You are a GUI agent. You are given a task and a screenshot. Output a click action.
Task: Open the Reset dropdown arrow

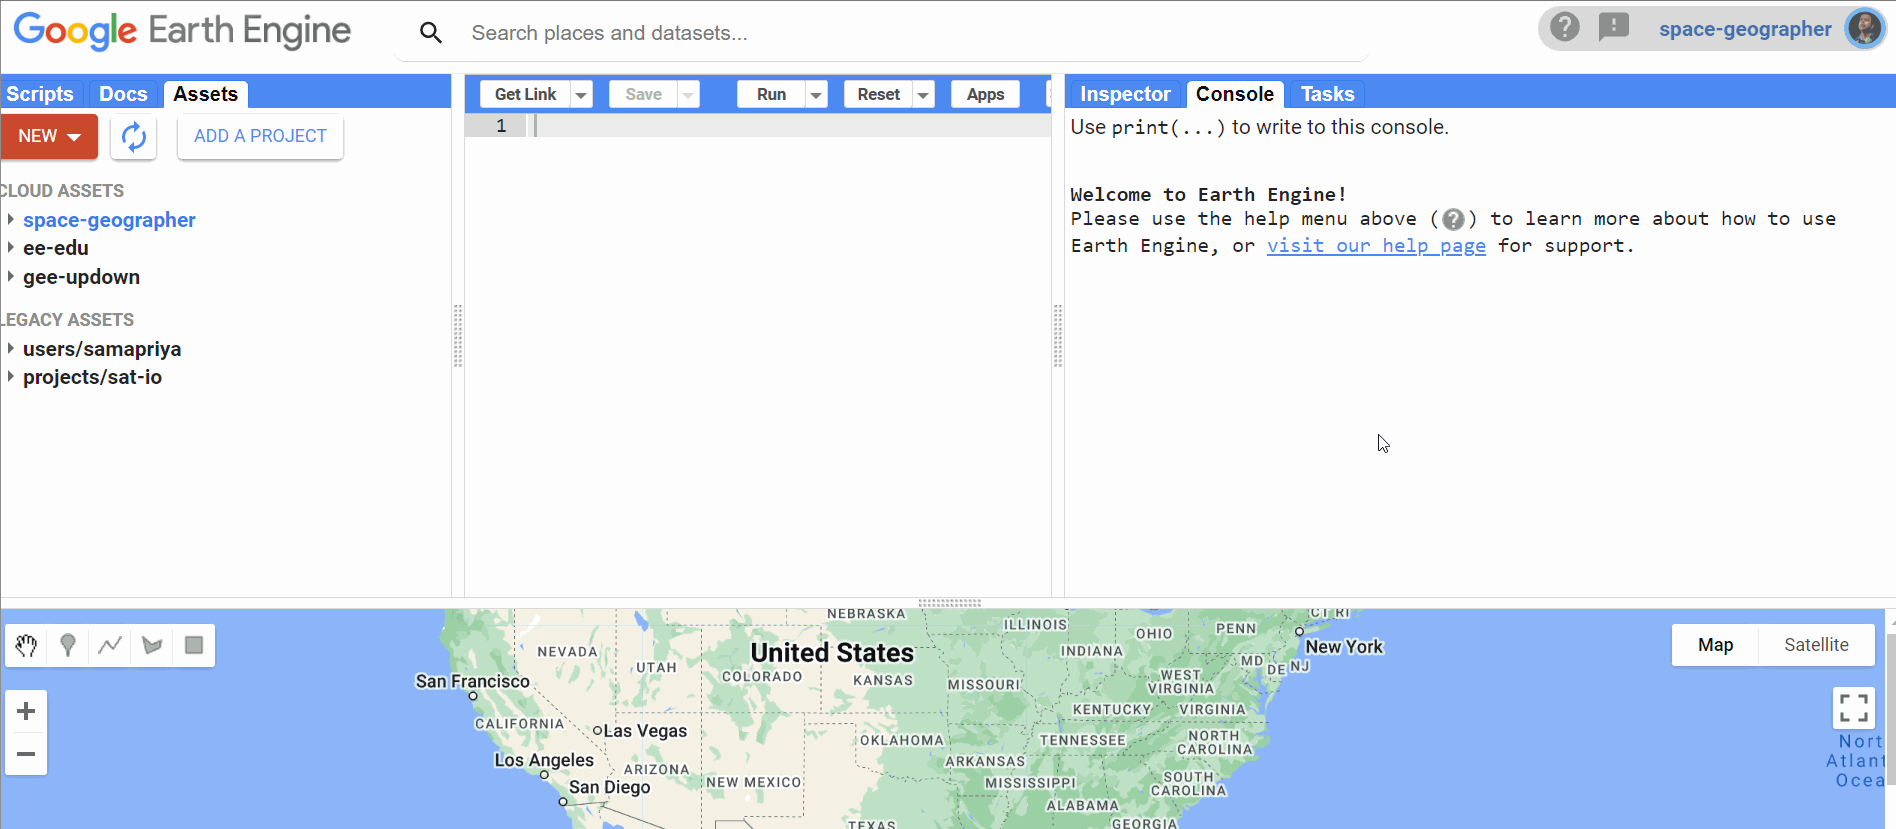[923, 95]
